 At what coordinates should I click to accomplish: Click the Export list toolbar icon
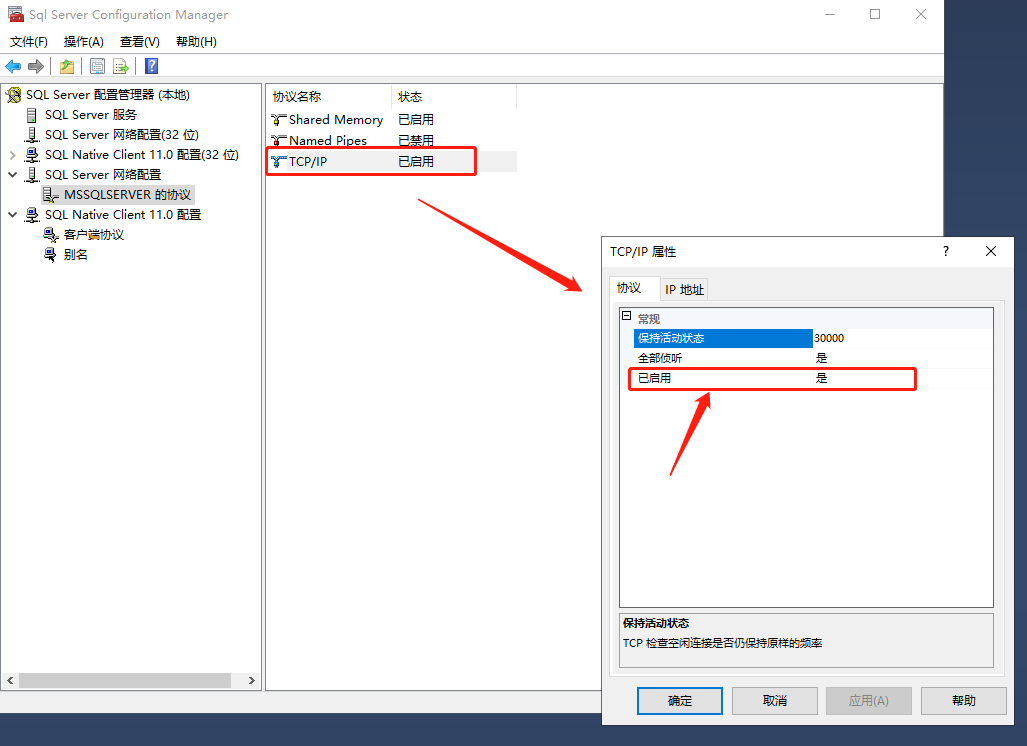[121, 66]
